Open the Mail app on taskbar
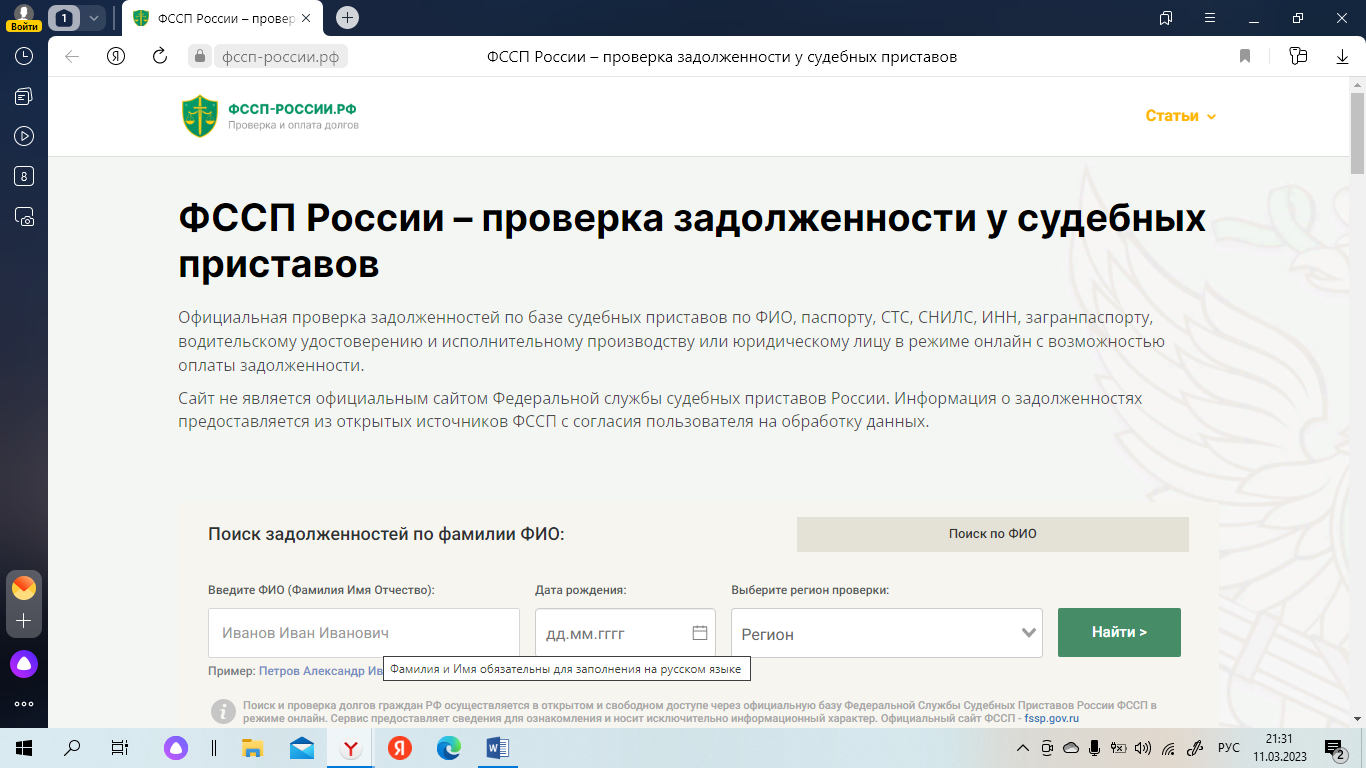Screen dimensions: 1366x768 (302, 747)
